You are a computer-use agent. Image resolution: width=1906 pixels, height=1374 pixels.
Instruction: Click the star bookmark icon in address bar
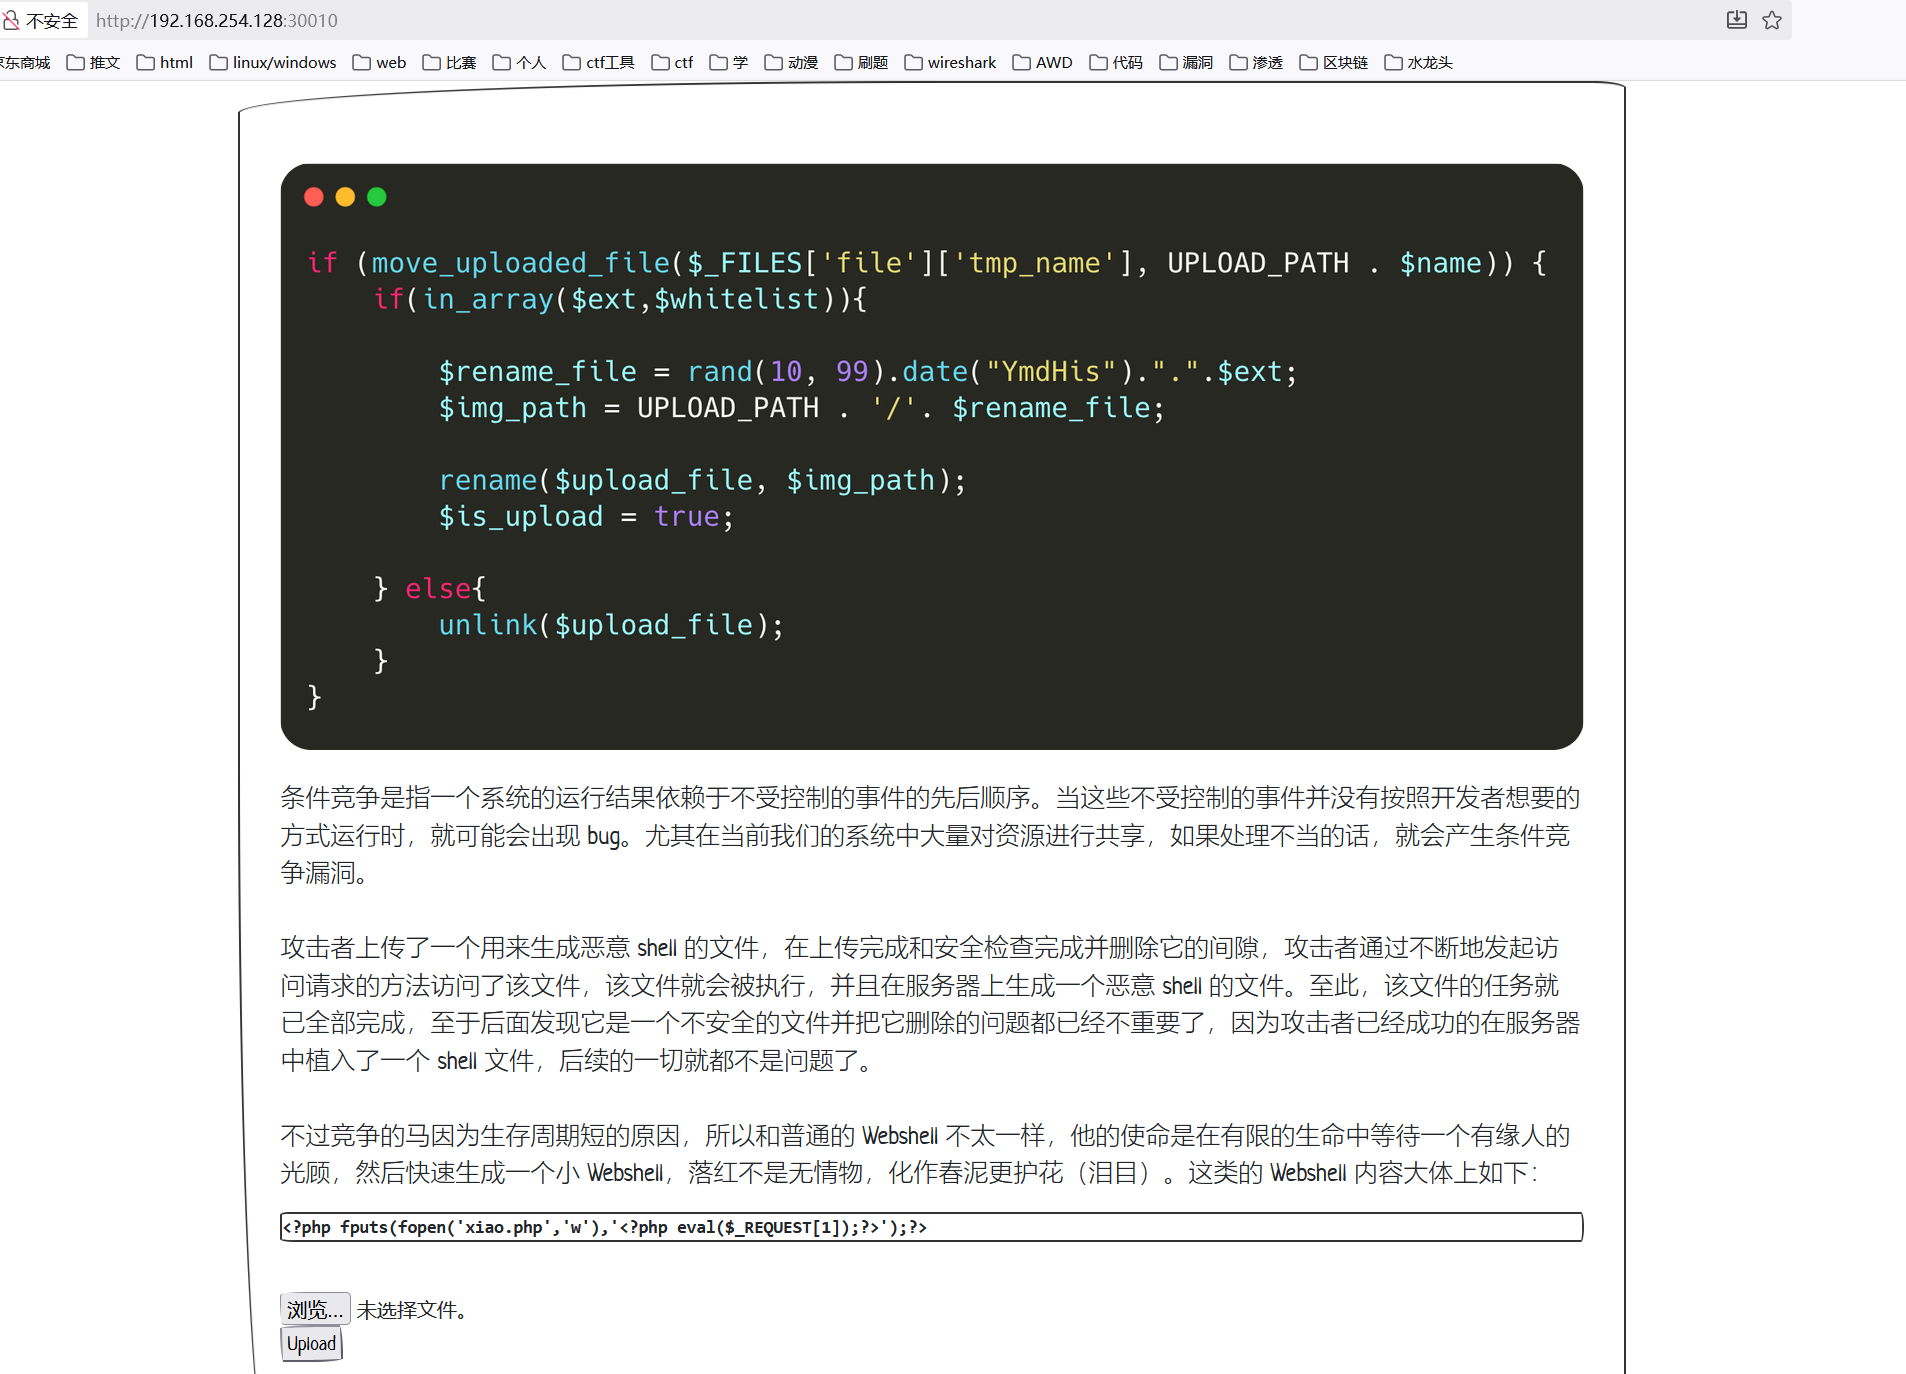click(x=1772, y=20)
